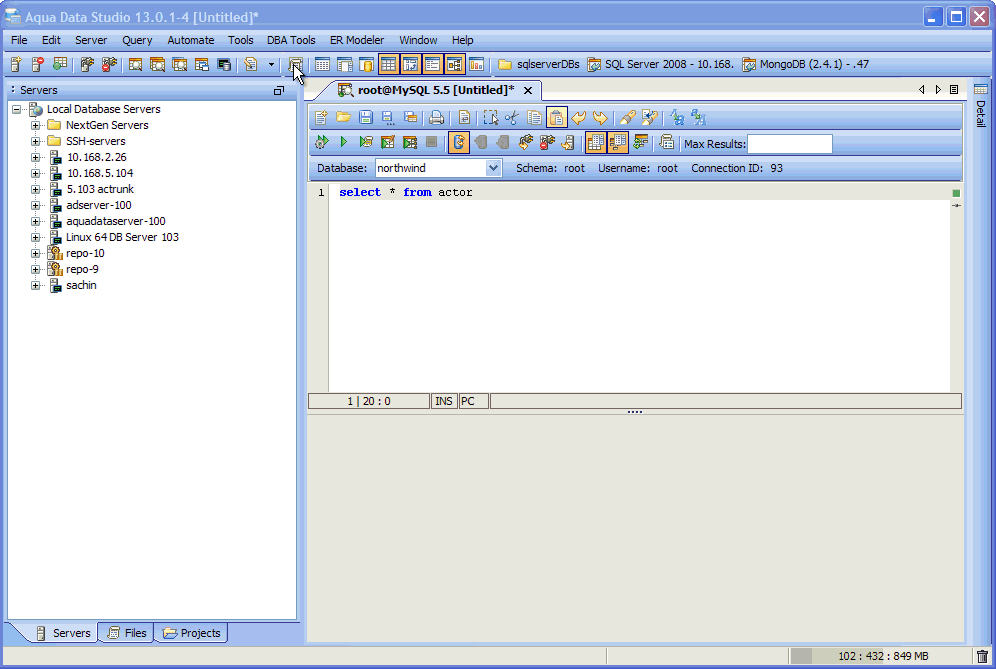Expand the sachin server node
Screen dimensions: 996x669
coord(36,285)
